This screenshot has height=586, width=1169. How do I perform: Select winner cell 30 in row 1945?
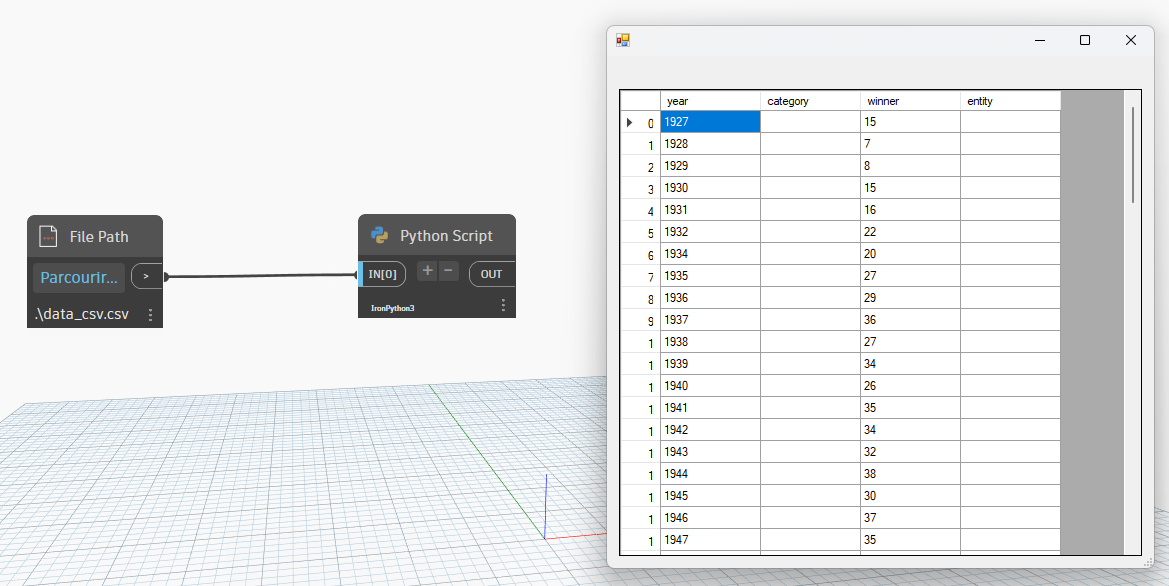pyautogui.click(x=910, y=496)
